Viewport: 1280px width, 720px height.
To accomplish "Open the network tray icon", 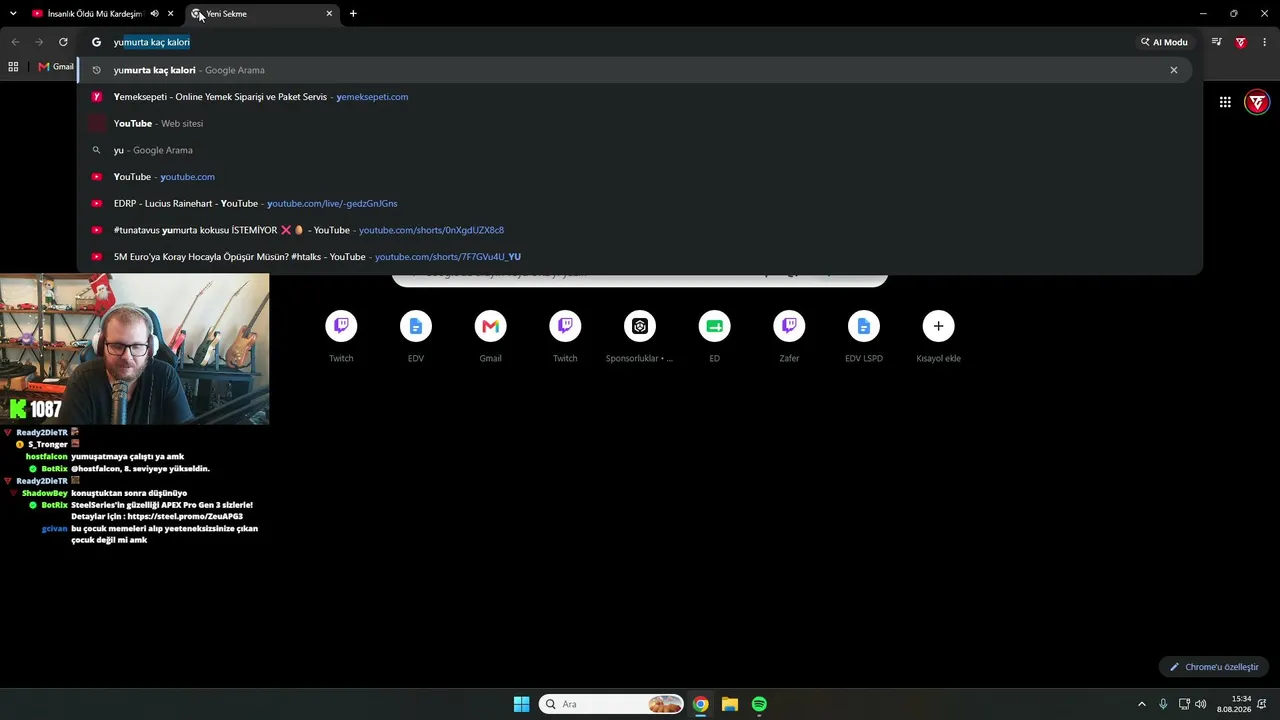I will tap(1184, 704).
